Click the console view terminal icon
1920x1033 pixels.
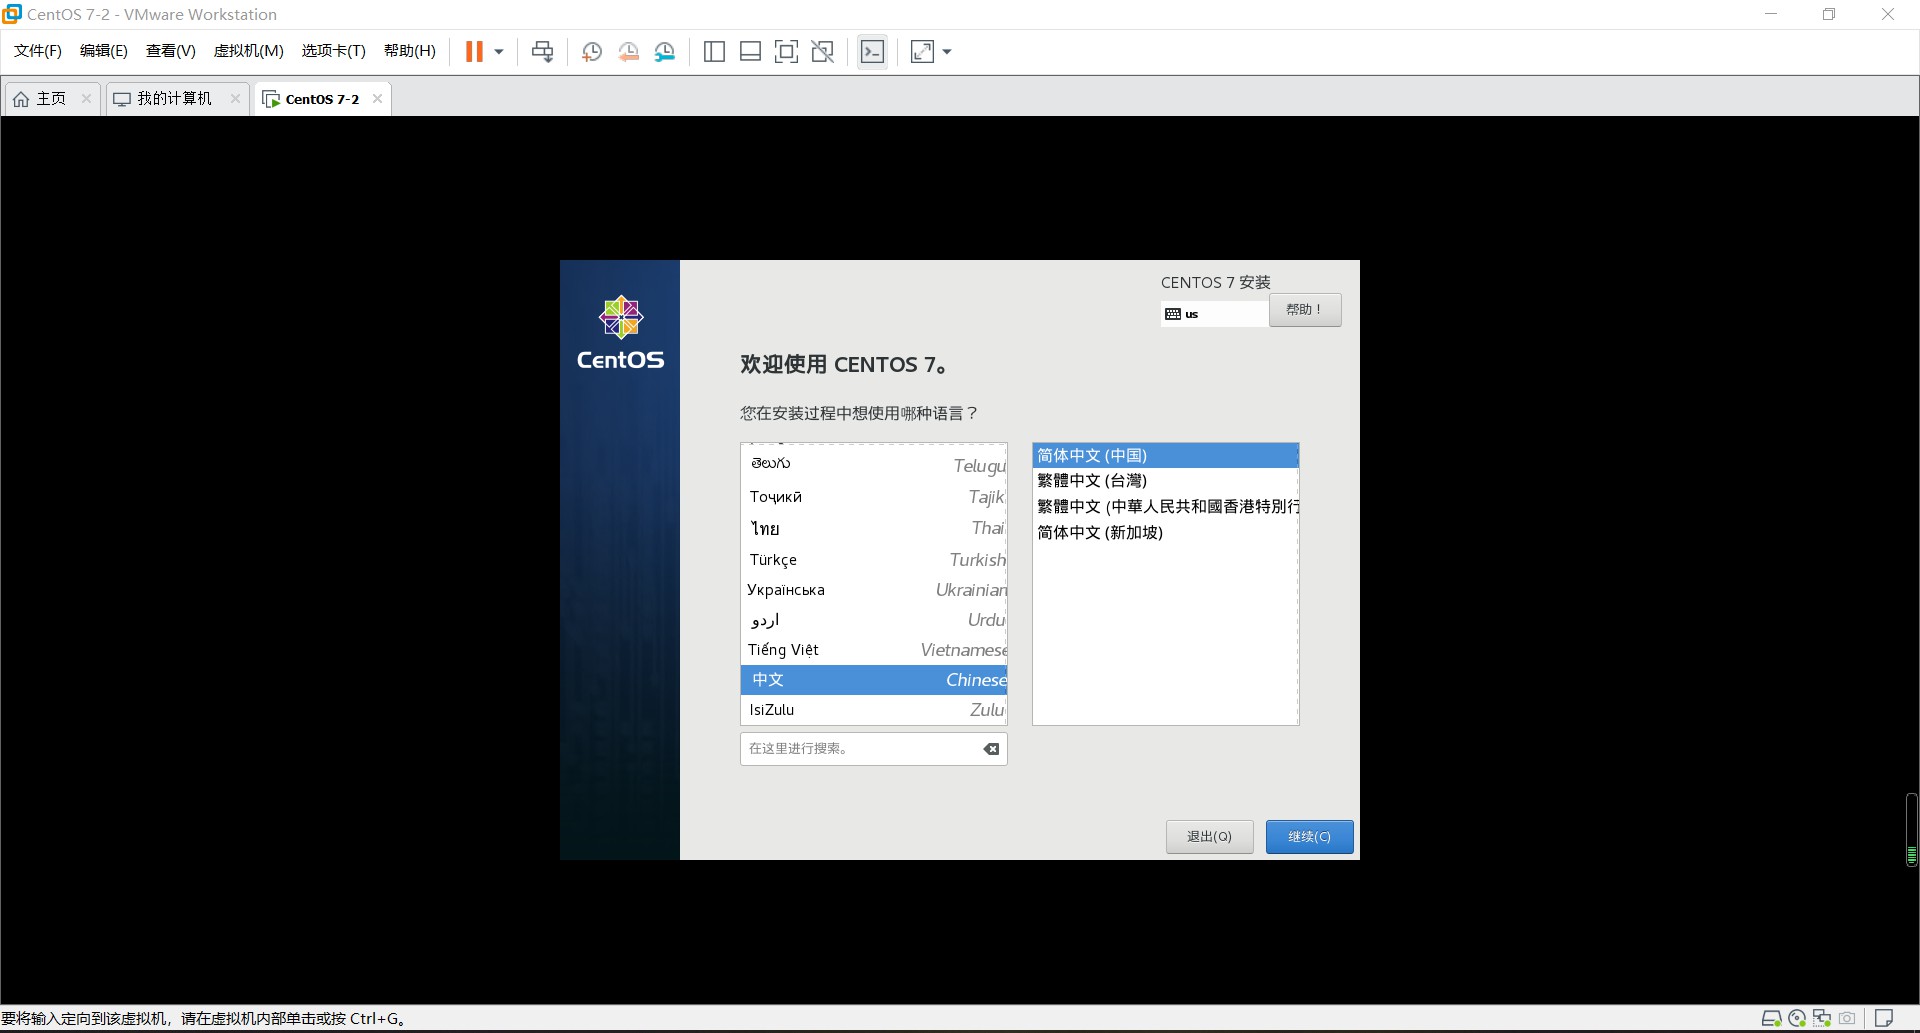(x=872, y=52)
